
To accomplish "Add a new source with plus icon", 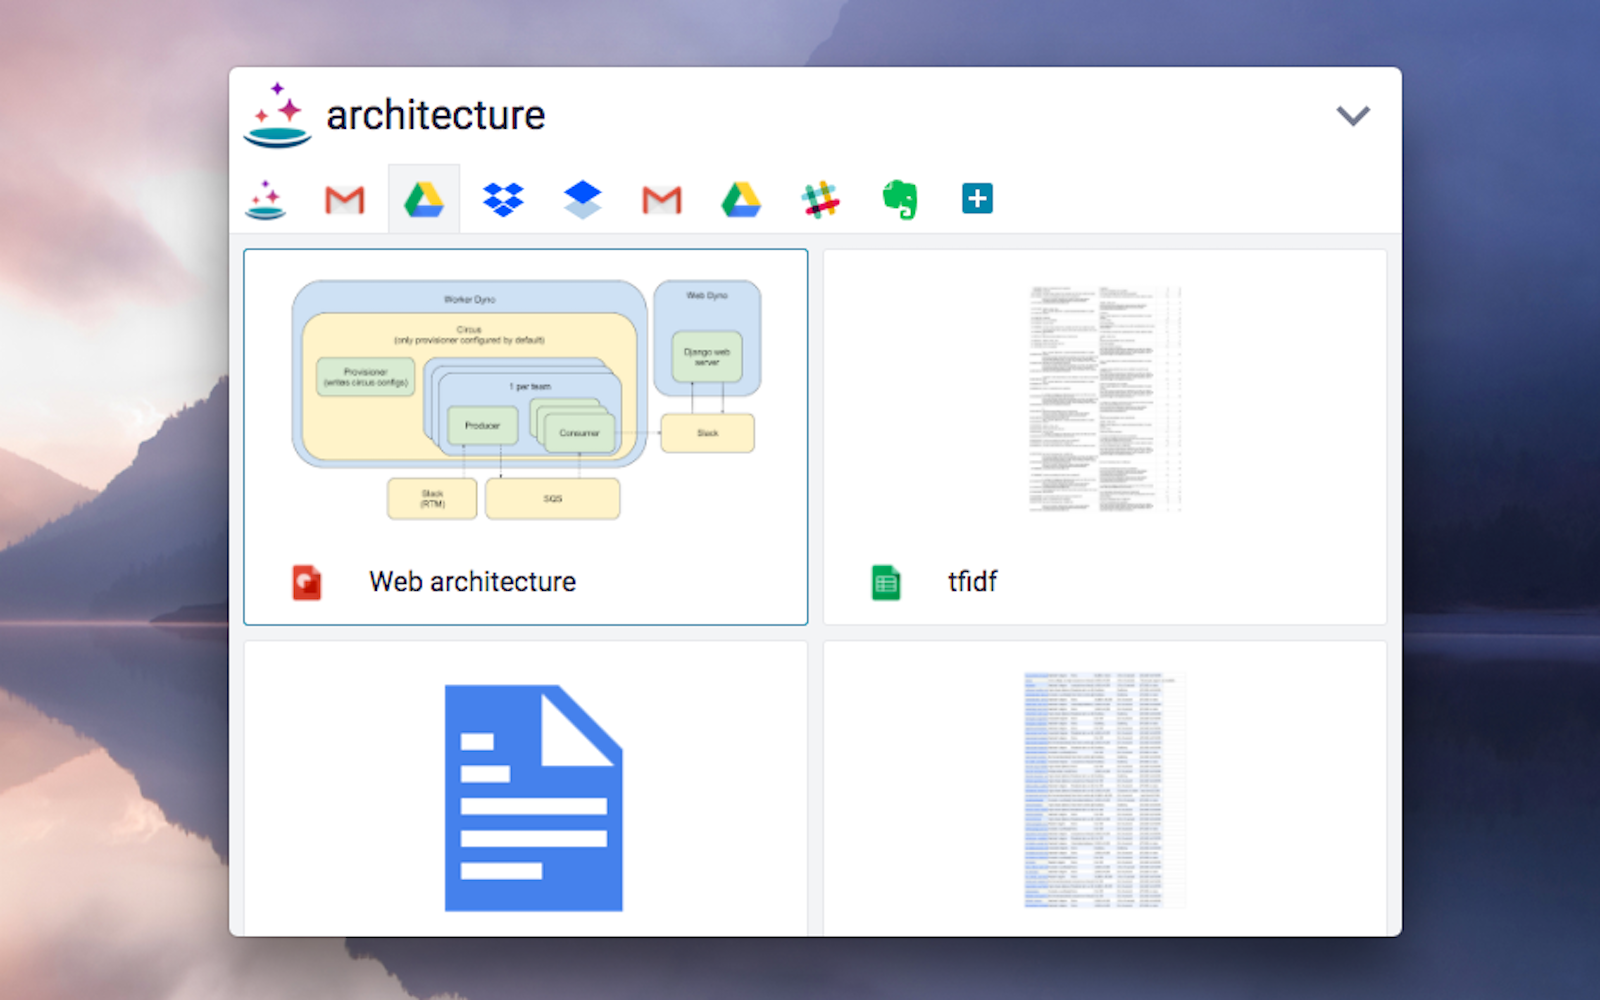I will click(x=977, y=198).
